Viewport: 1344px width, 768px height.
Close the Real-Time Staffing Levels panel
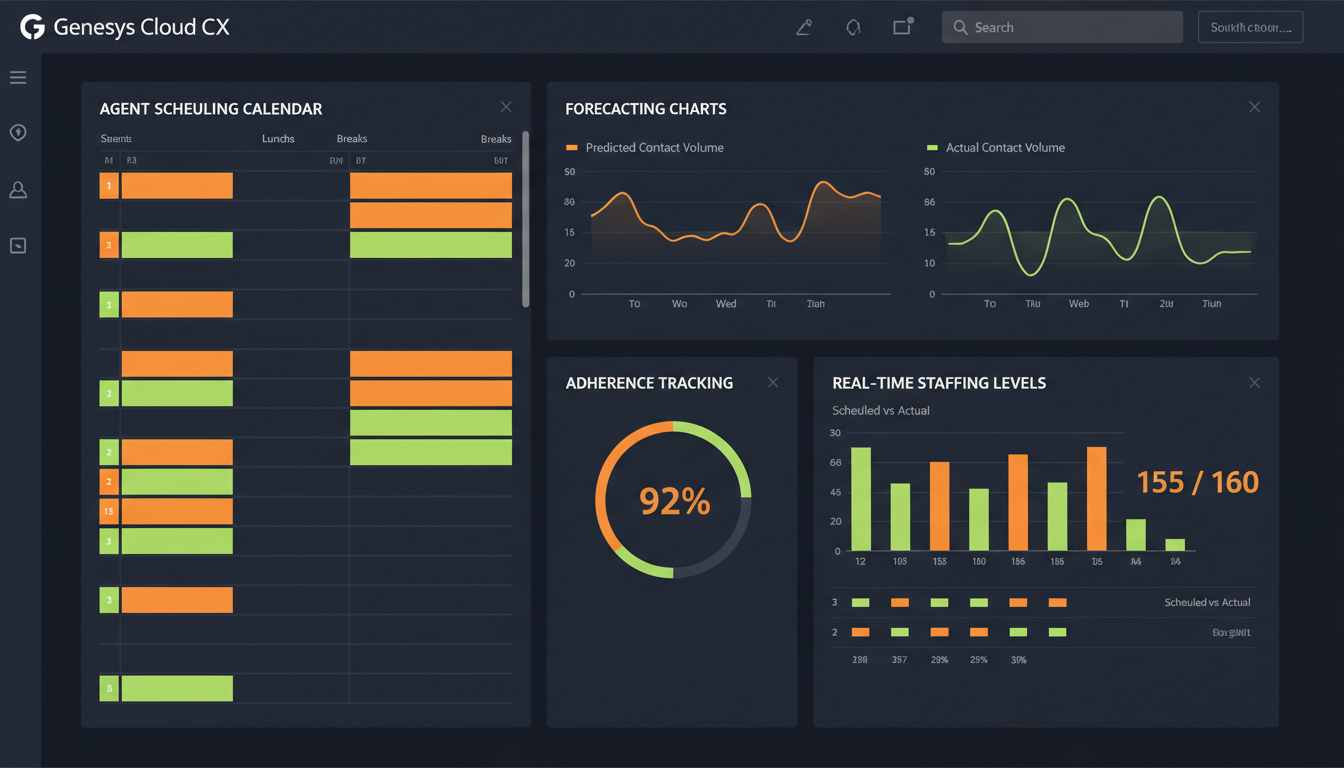coord(1255,382)
